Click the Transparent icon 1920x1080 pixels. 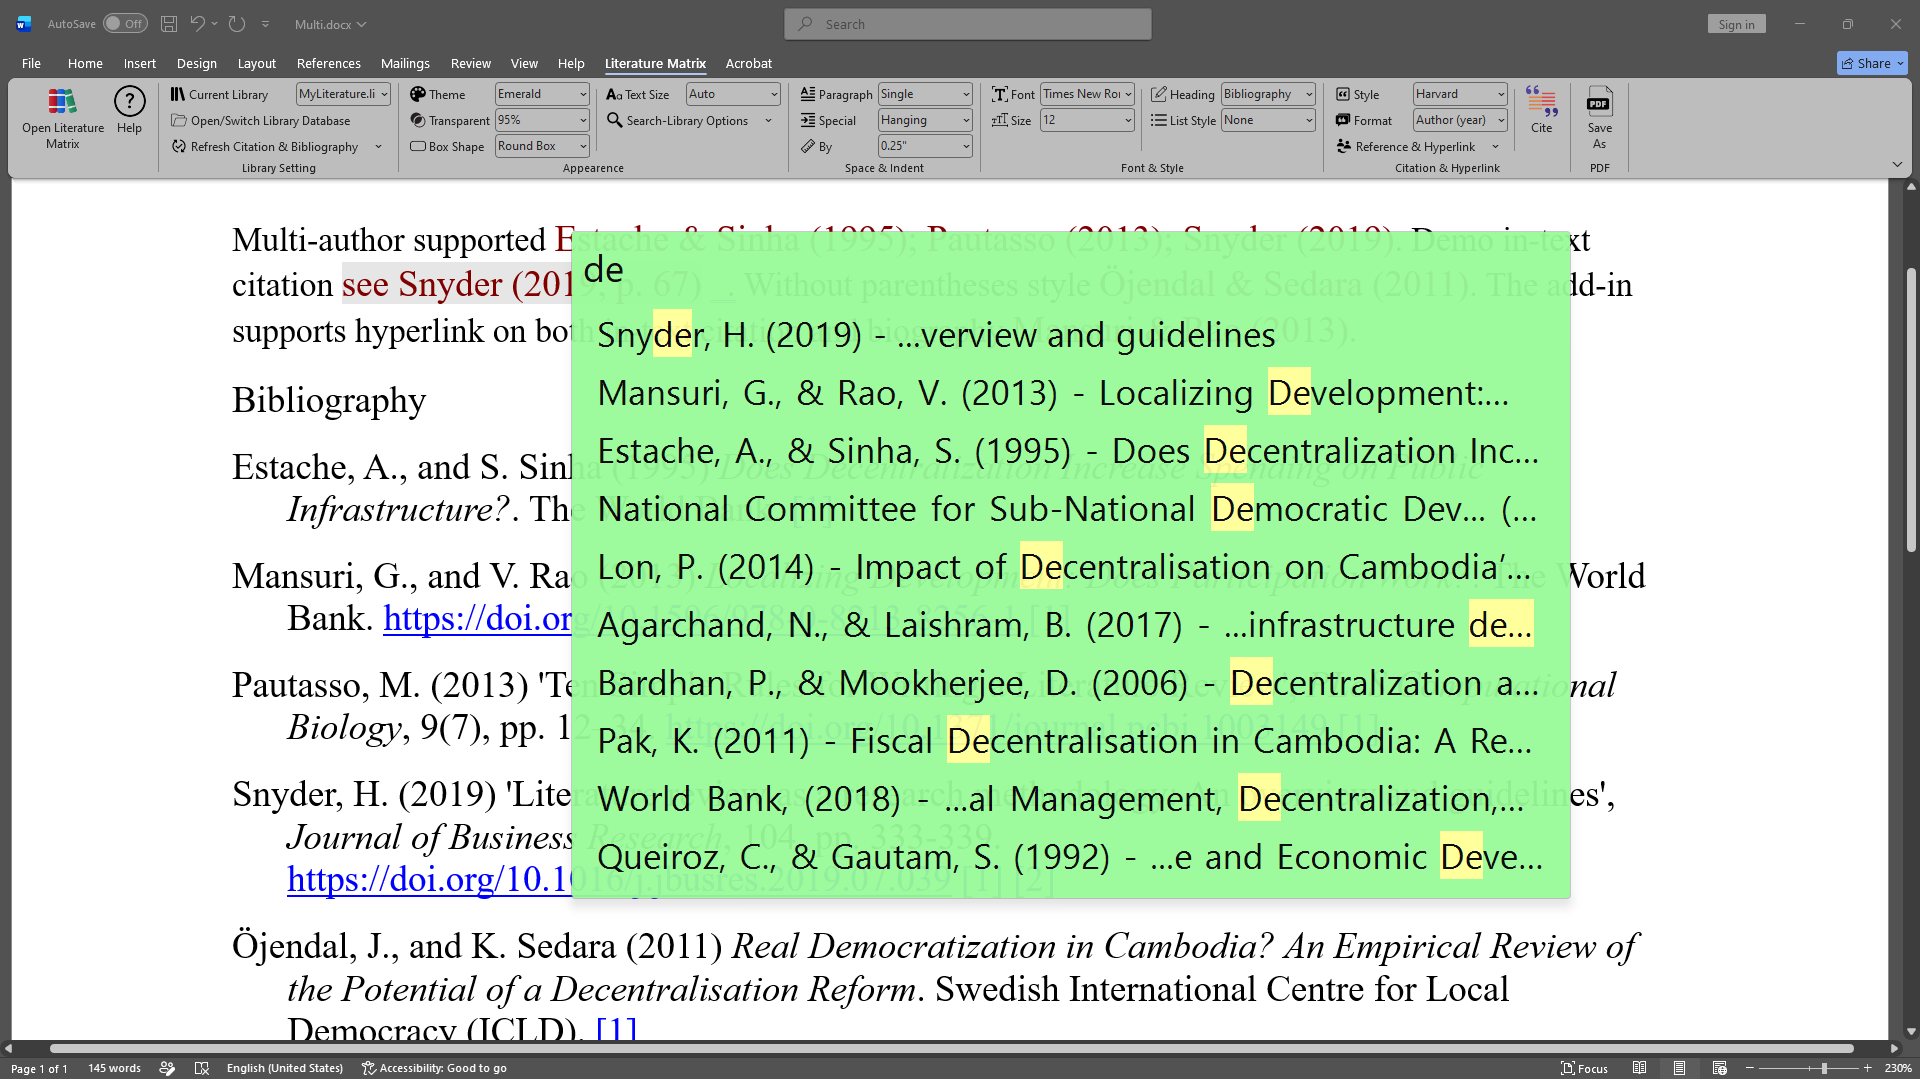[x=418, y=120]
